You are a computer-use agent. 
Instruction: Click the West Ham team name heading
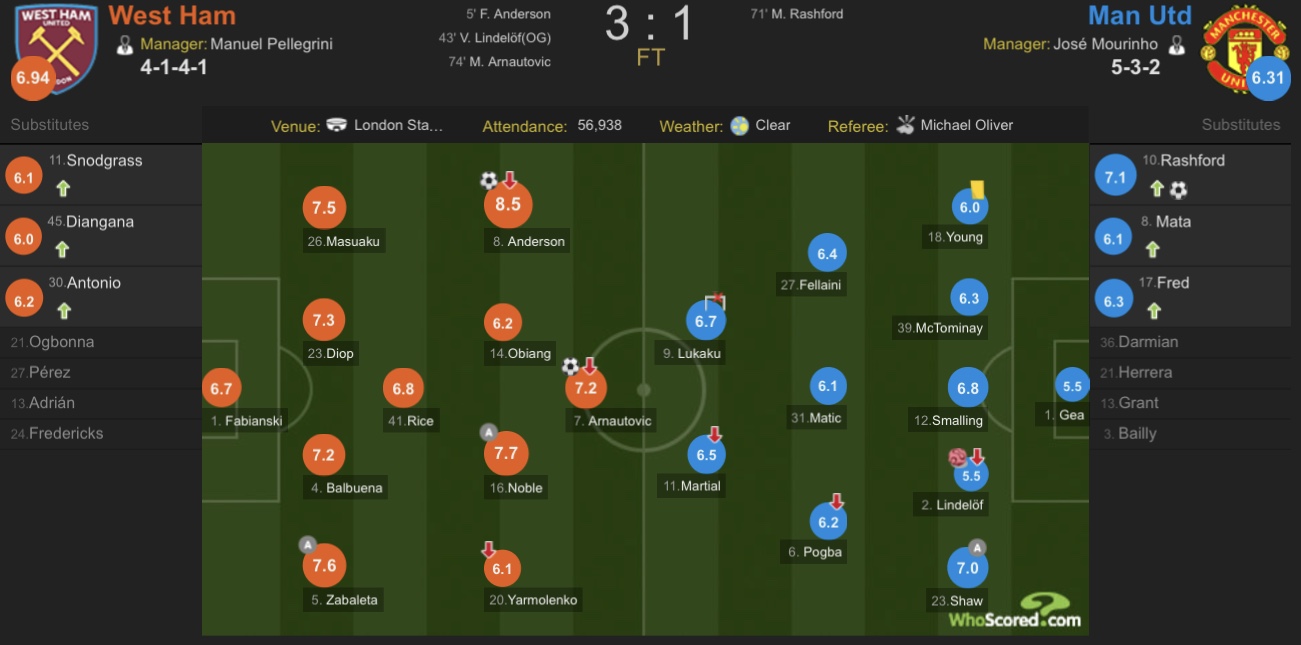(172, 16)
